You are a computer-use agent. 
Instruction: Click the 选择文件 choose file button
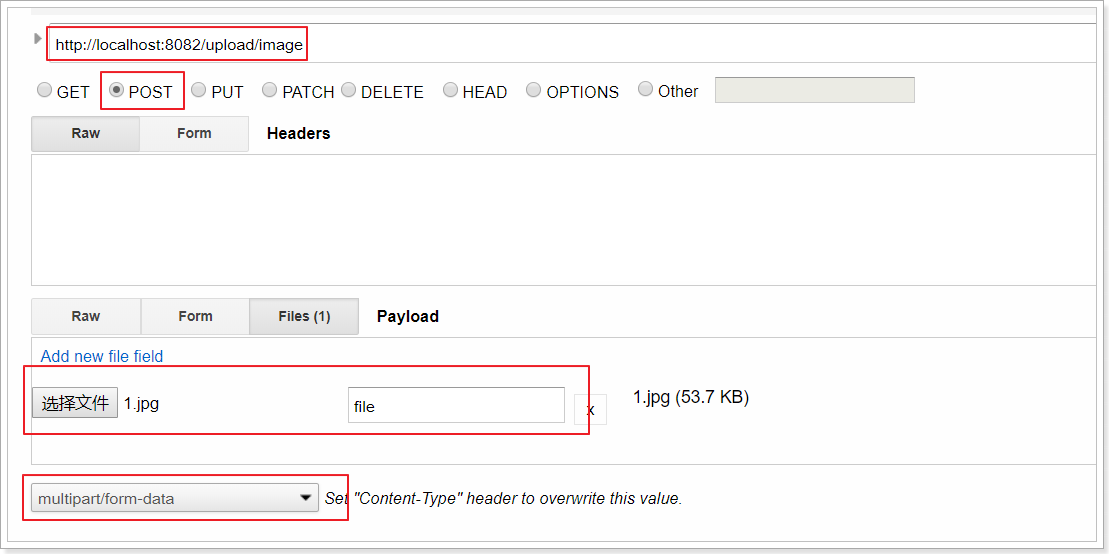pos(75,404)
